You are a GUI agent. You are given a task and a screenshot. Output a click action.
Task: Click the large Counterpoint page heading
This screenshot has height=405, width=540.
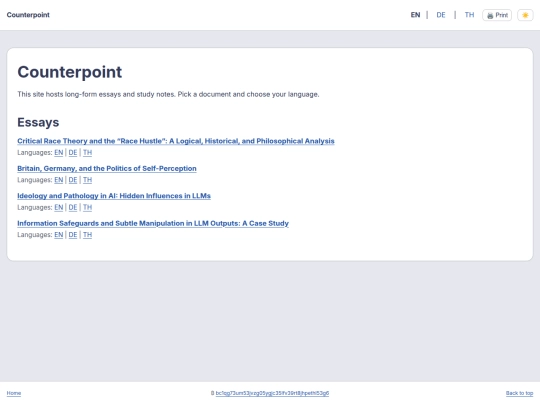coord(70,72)
